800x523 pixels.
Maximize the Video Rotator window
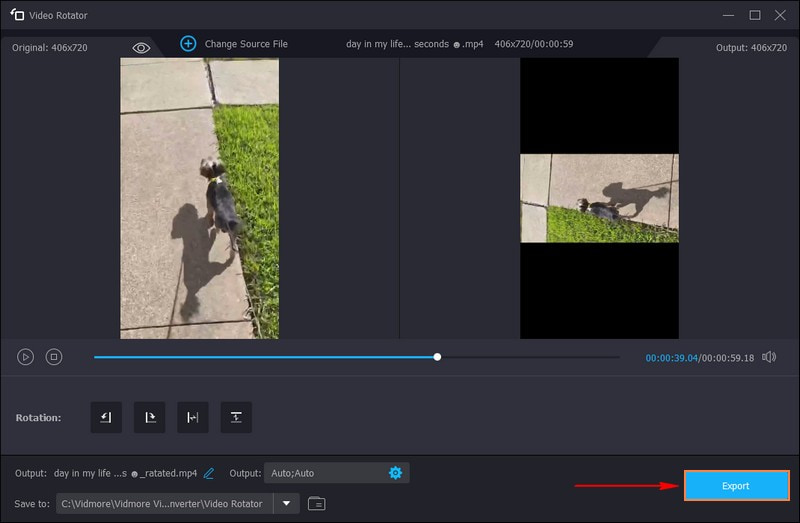(x=755, y=15)
